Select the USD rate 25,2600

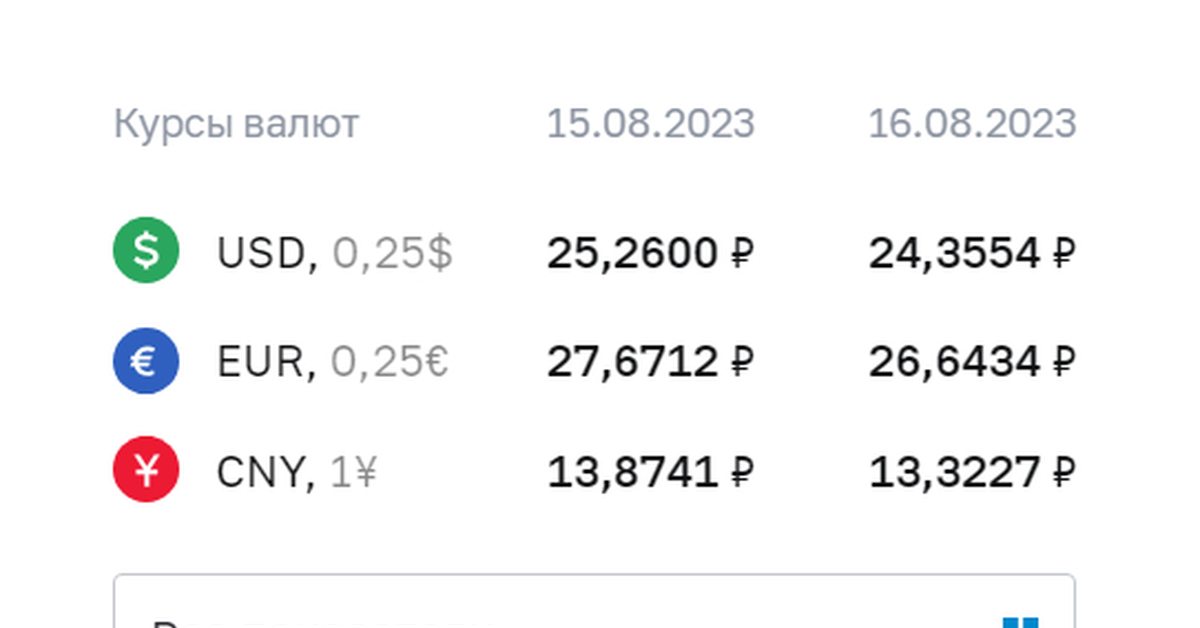click(x=632, y=254)
